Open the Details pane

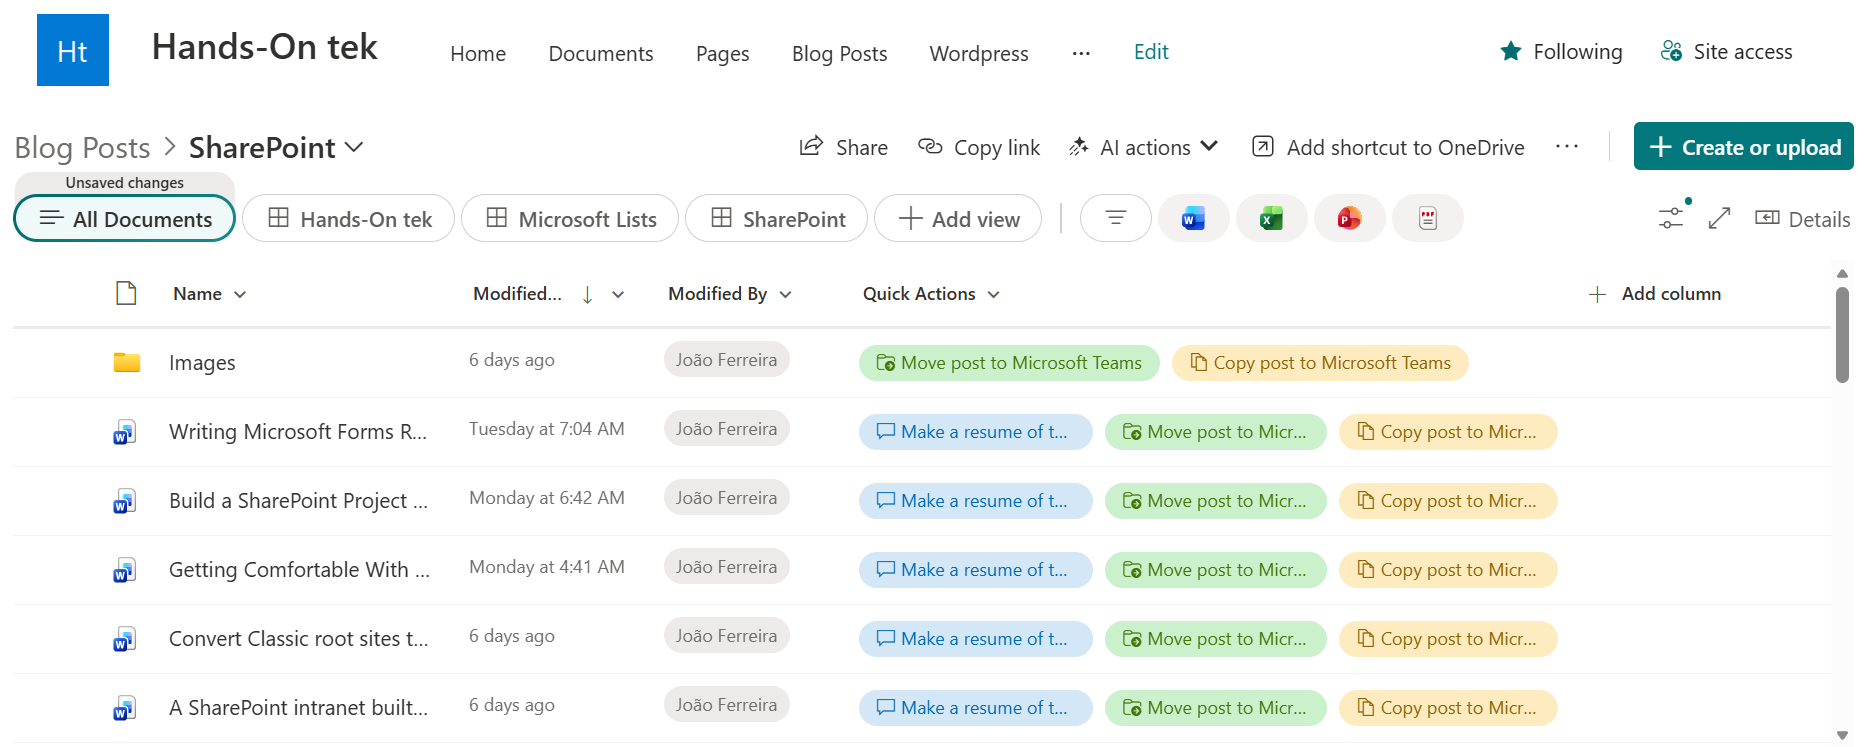[1802, 219]
